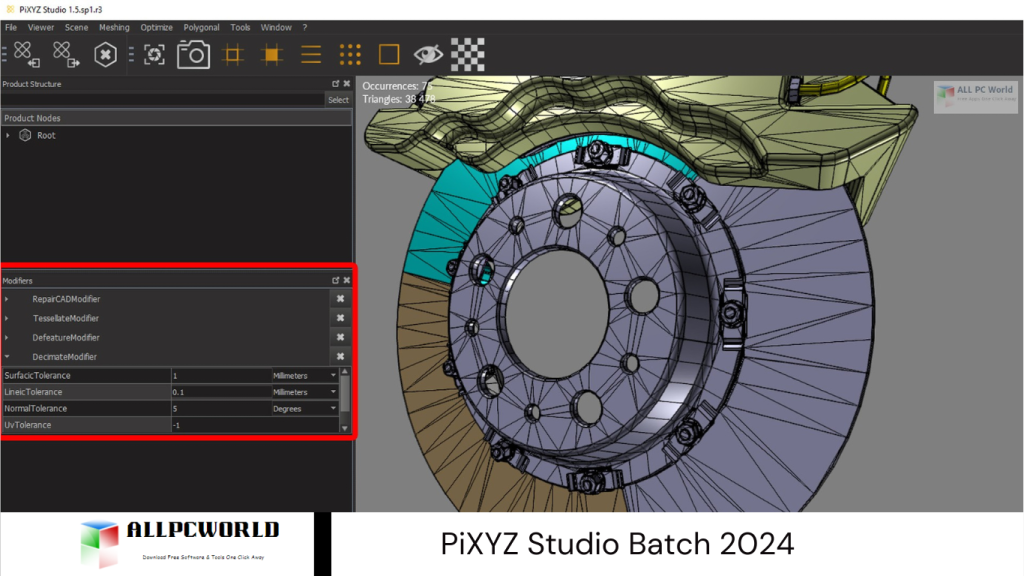This screenshot has height=576, width=1024.
Task: Click the Root node cube icon
Action: (x=25, y=135)
